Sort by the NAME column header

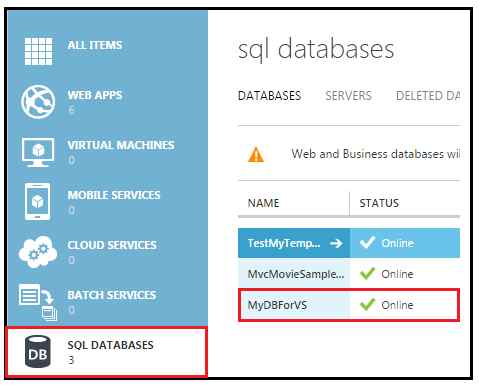tap(263, 203)
